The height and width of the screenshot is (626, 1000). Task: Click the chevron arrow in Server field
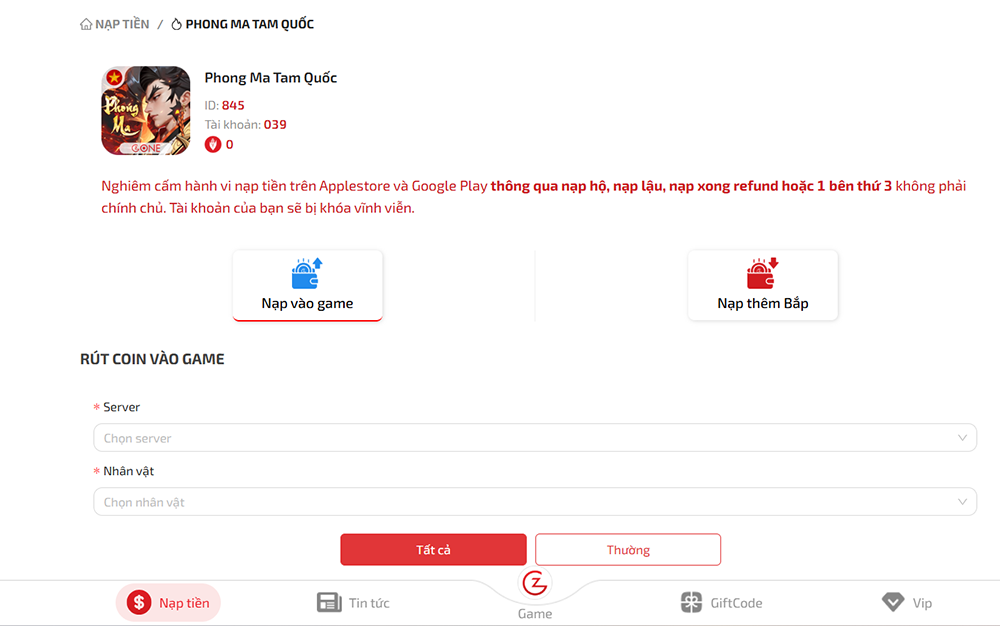point(962,438)
